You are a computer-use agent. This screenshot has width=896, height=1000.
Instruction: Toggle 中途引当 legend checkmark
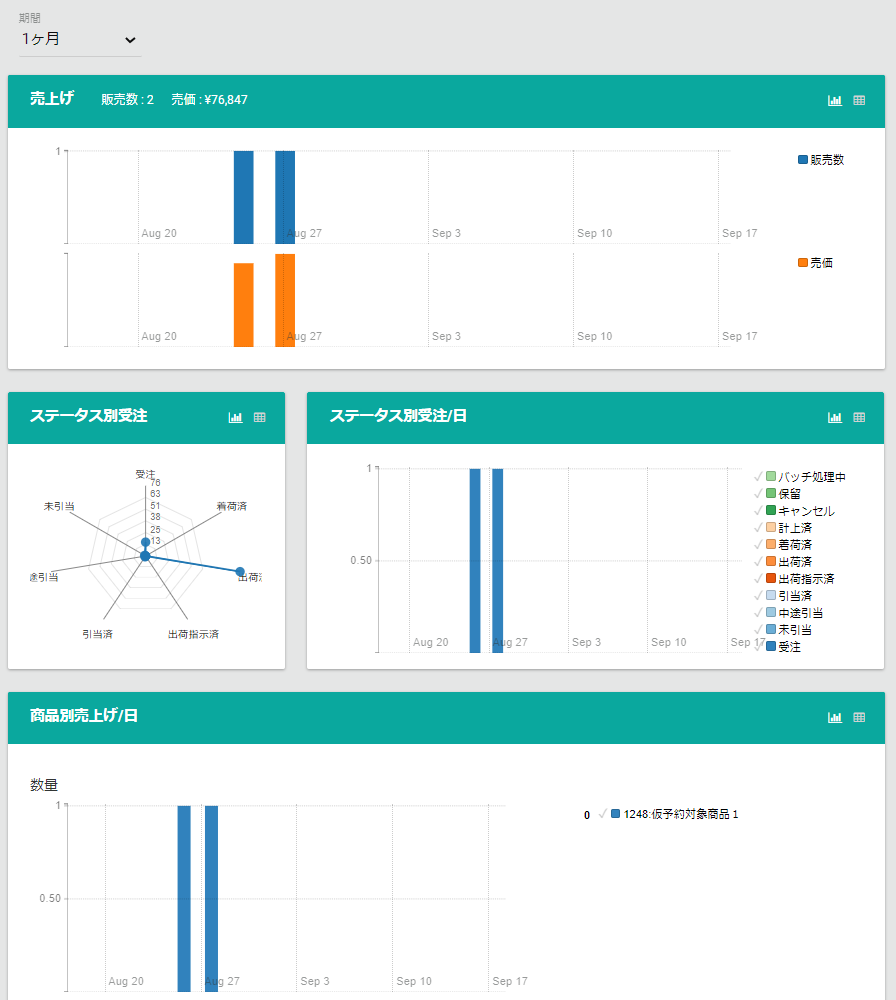pyautogui.click(x=758, y=613)
